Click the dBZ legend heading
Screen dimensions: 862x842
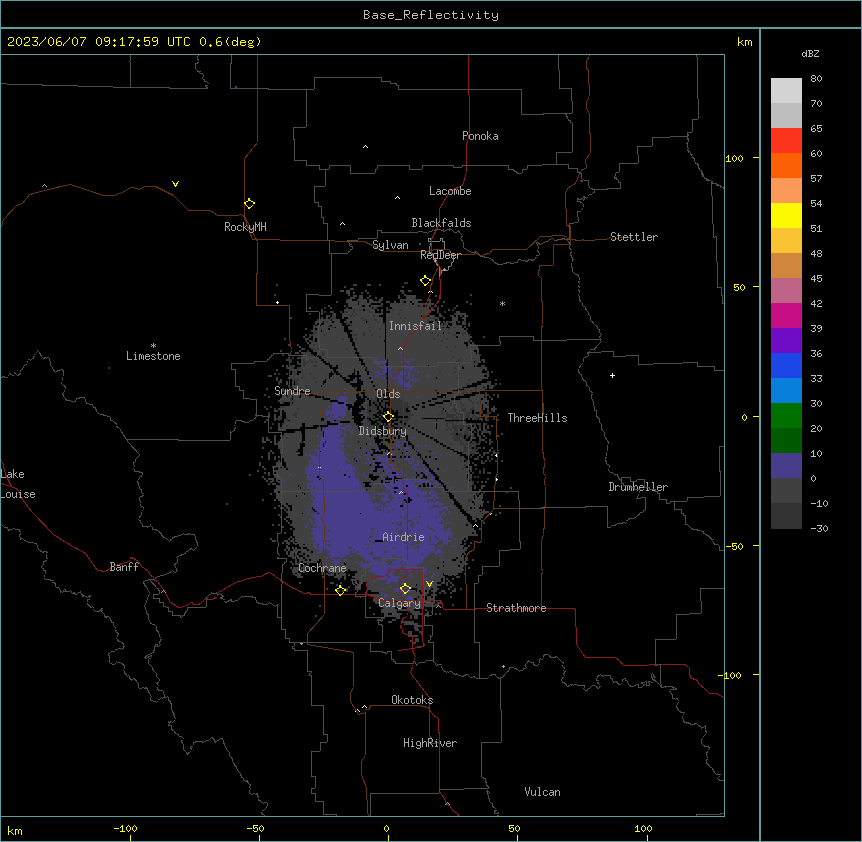[x=810, y=53]
